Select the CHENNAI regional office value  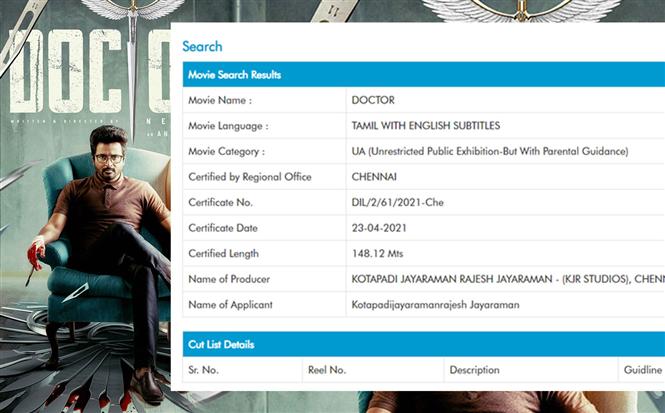(374, 177)
